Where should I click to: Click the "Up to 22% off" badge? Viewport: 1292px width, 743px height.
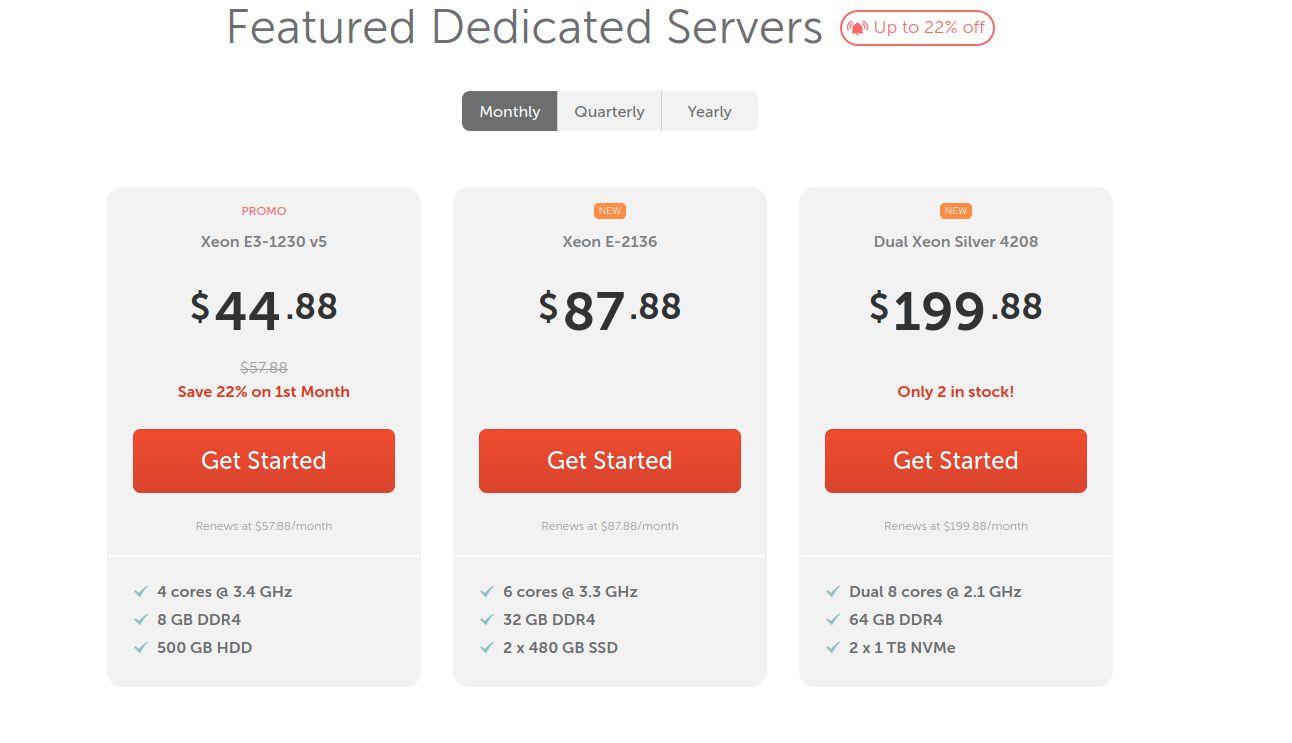tap(916, 28)
